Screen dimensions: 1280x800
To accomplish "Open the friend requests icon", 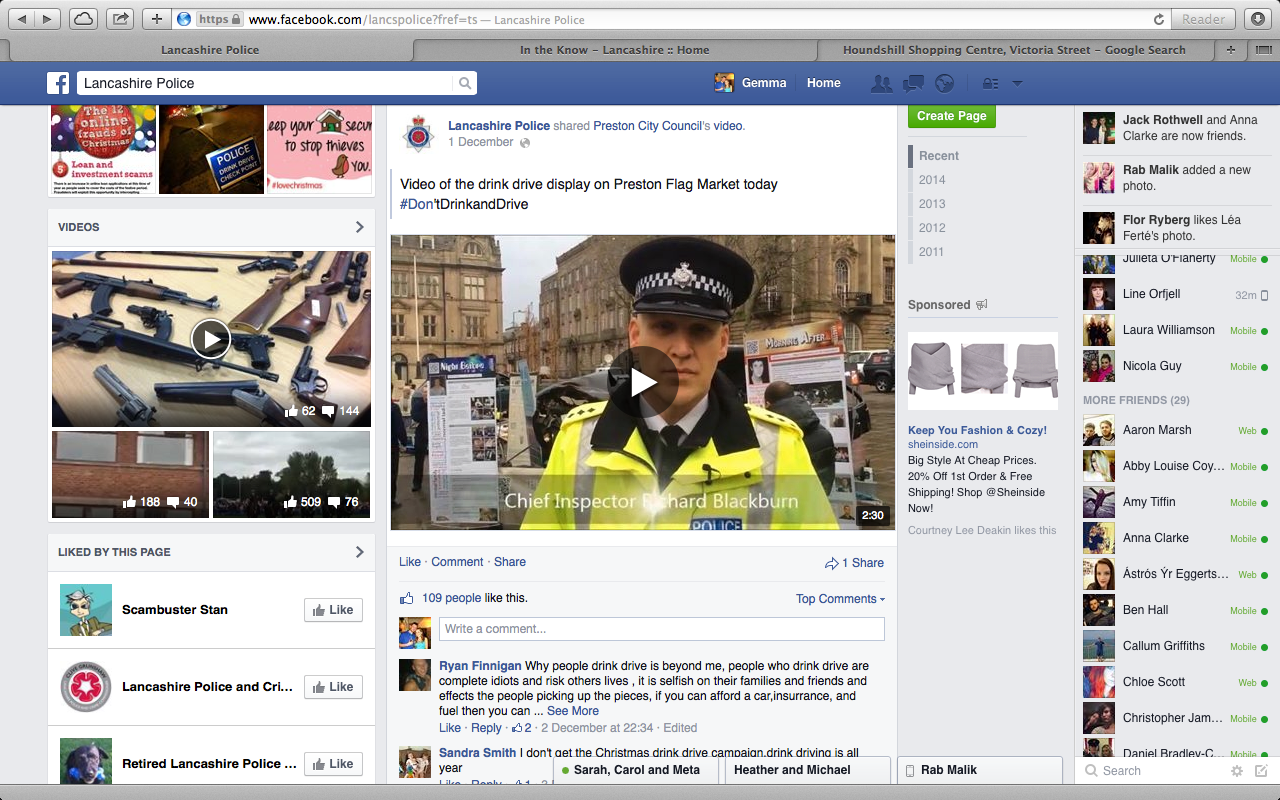I will (881, 84).
